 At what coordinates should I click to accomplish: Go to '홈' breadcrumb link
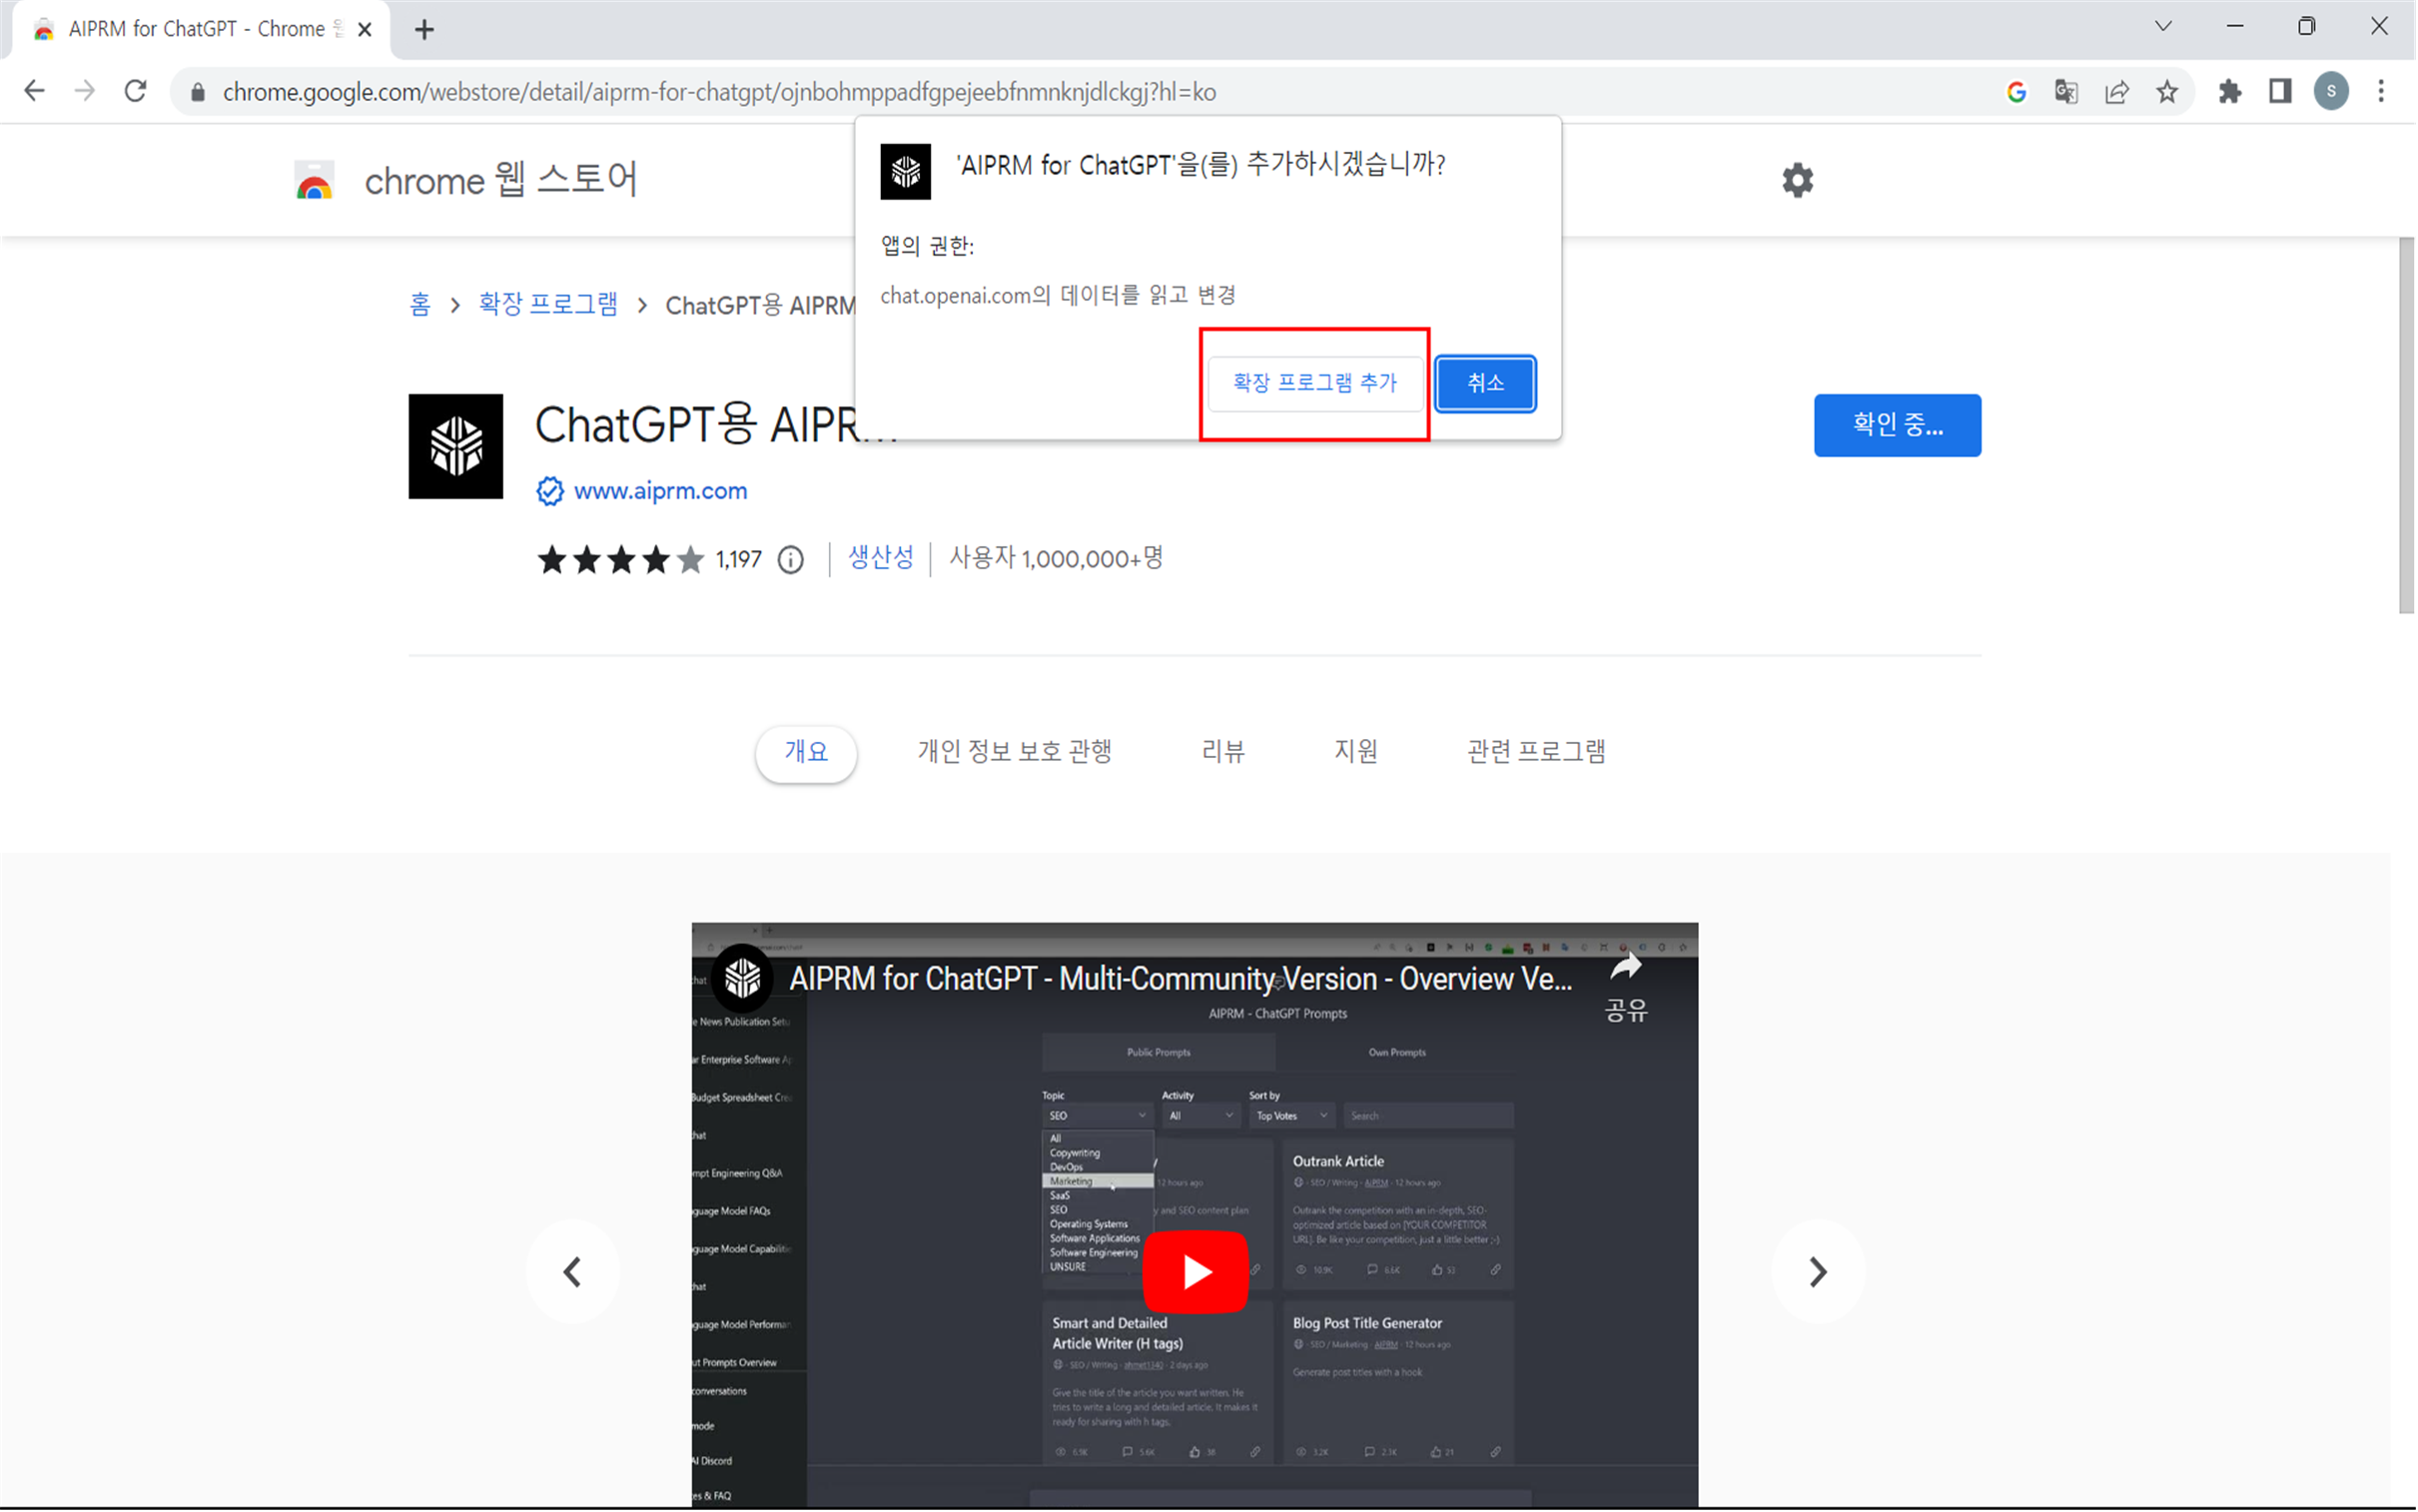point(420,304)
